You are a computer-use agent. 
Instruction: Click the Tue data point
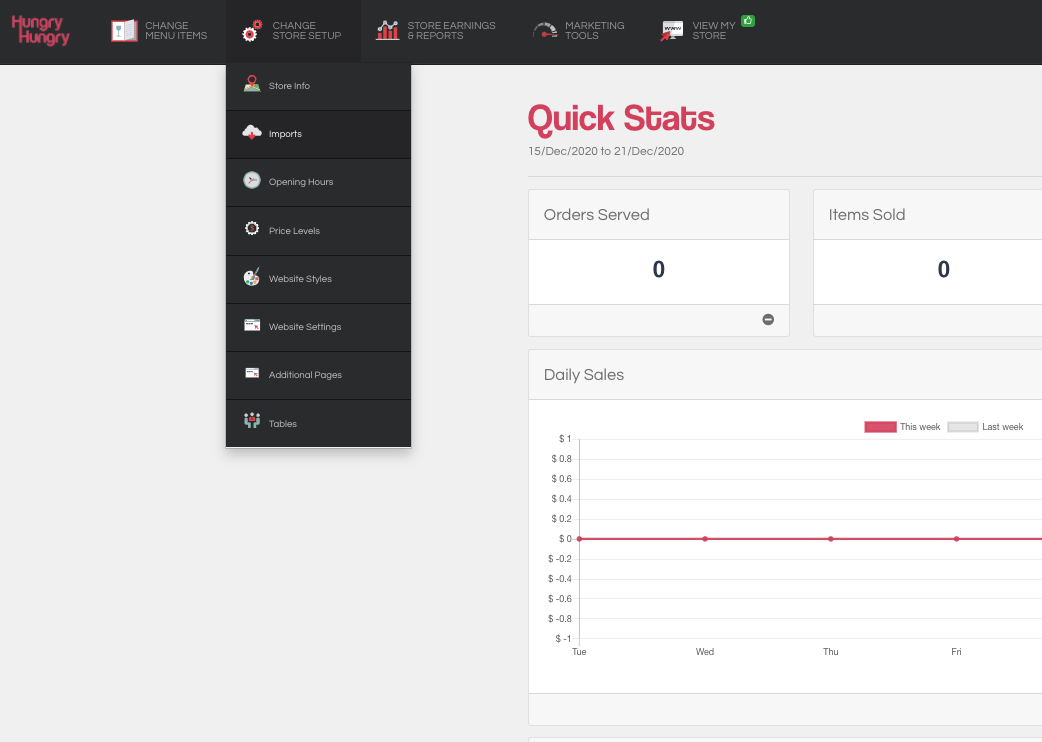[579, 539]
